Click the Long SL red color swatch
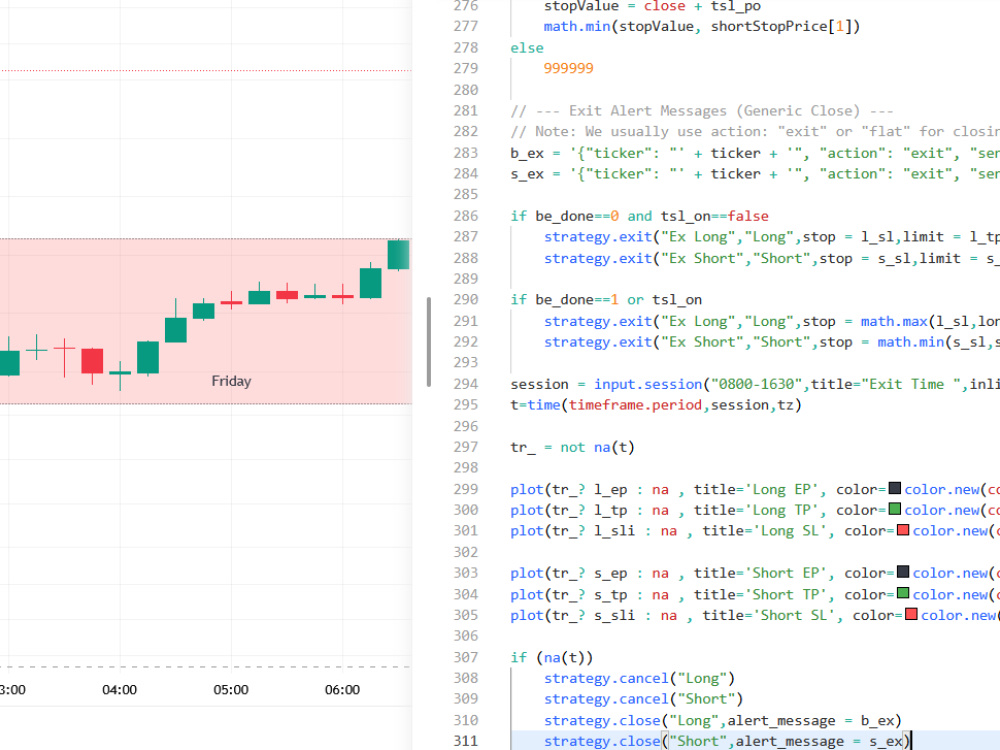 tap(903, 530)
